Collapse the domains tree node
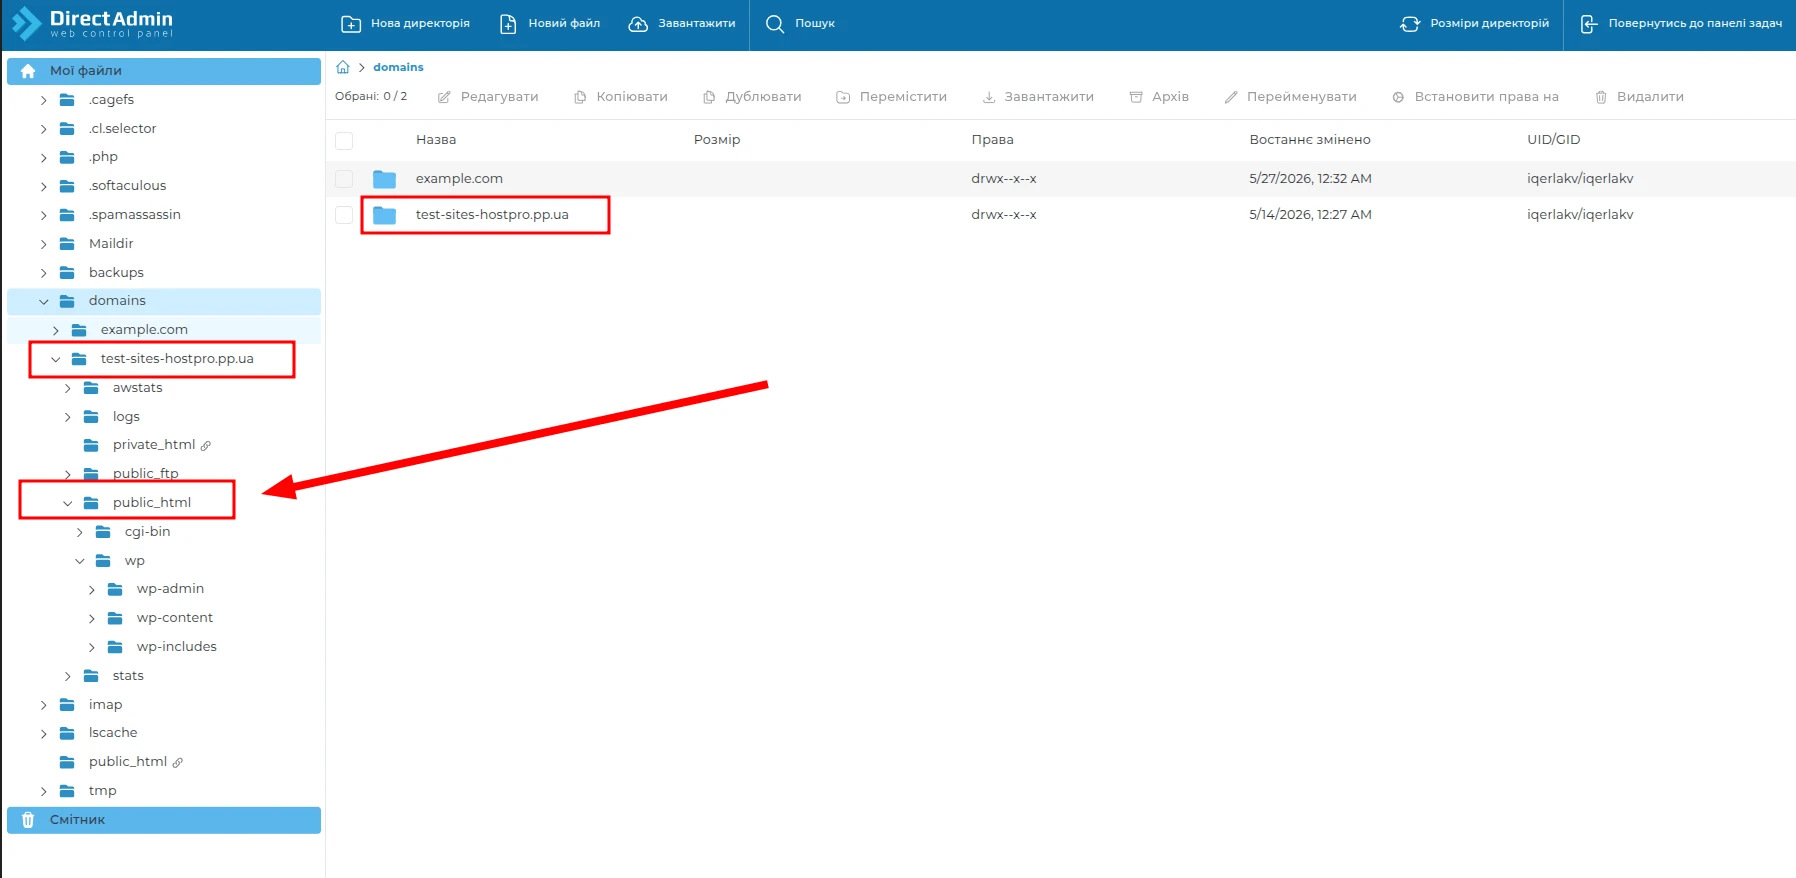1796x878 pixels. coord(43,302)
